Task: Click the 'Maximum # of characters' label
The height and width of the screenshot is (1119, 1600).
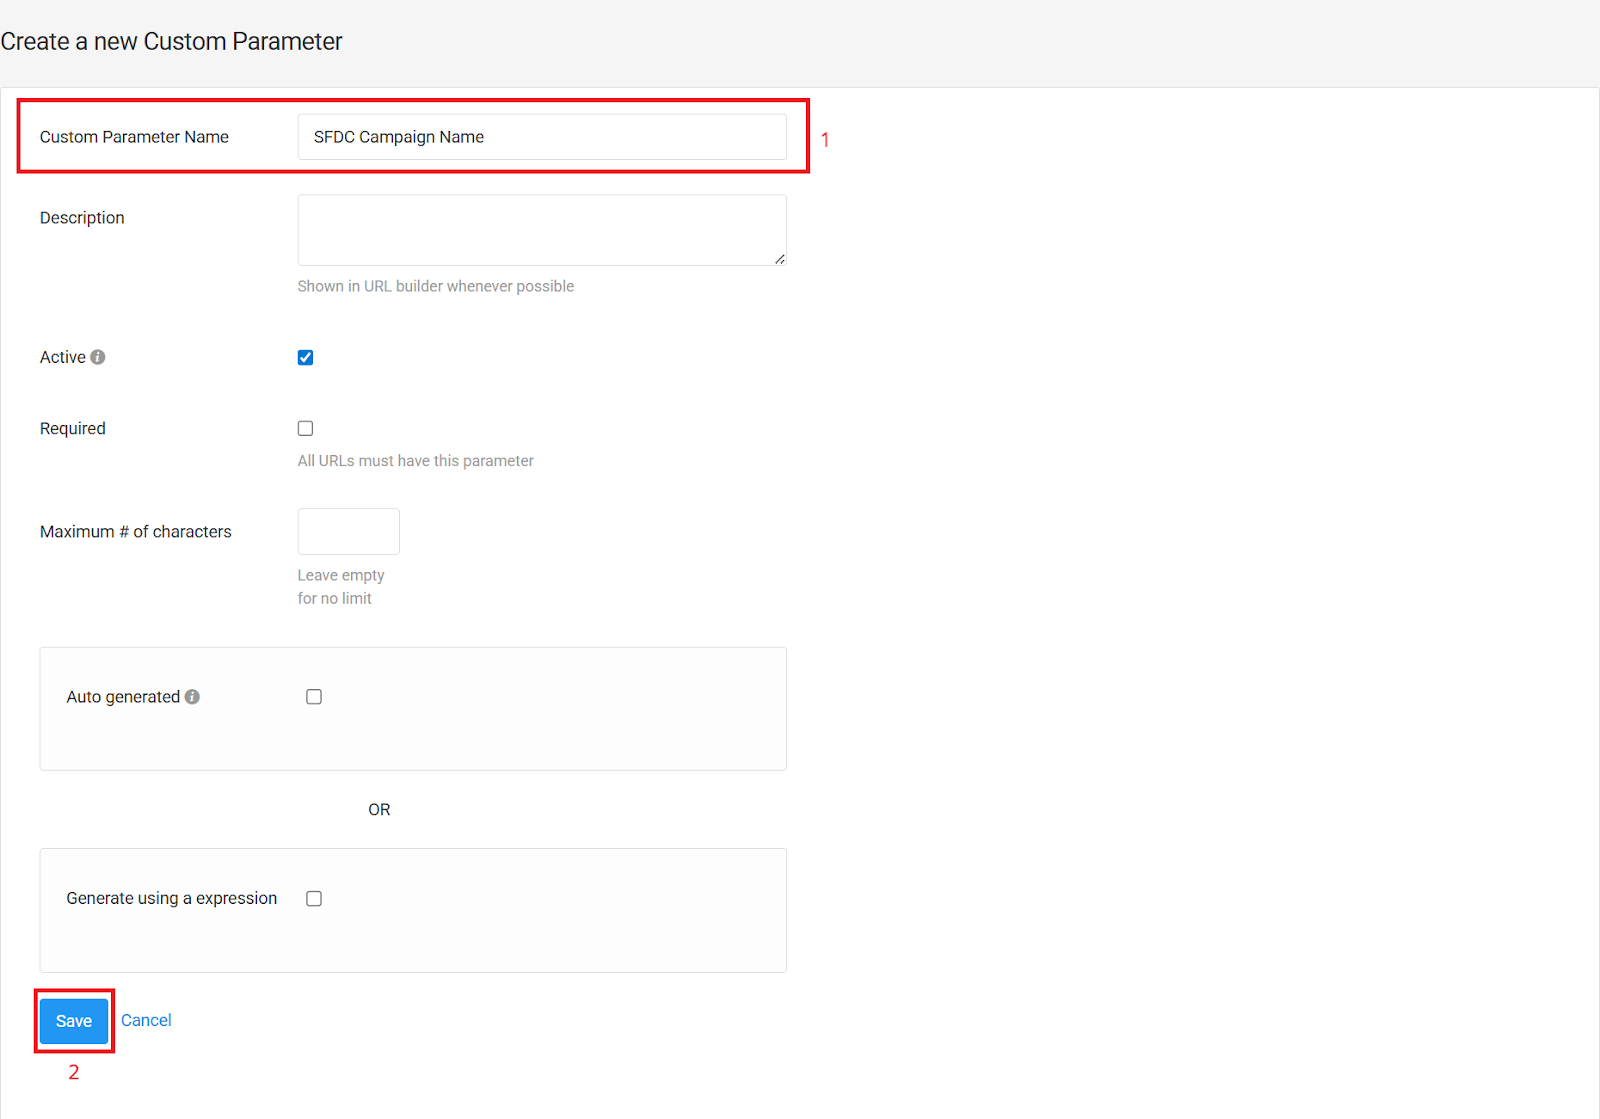Action: point(136,532)
